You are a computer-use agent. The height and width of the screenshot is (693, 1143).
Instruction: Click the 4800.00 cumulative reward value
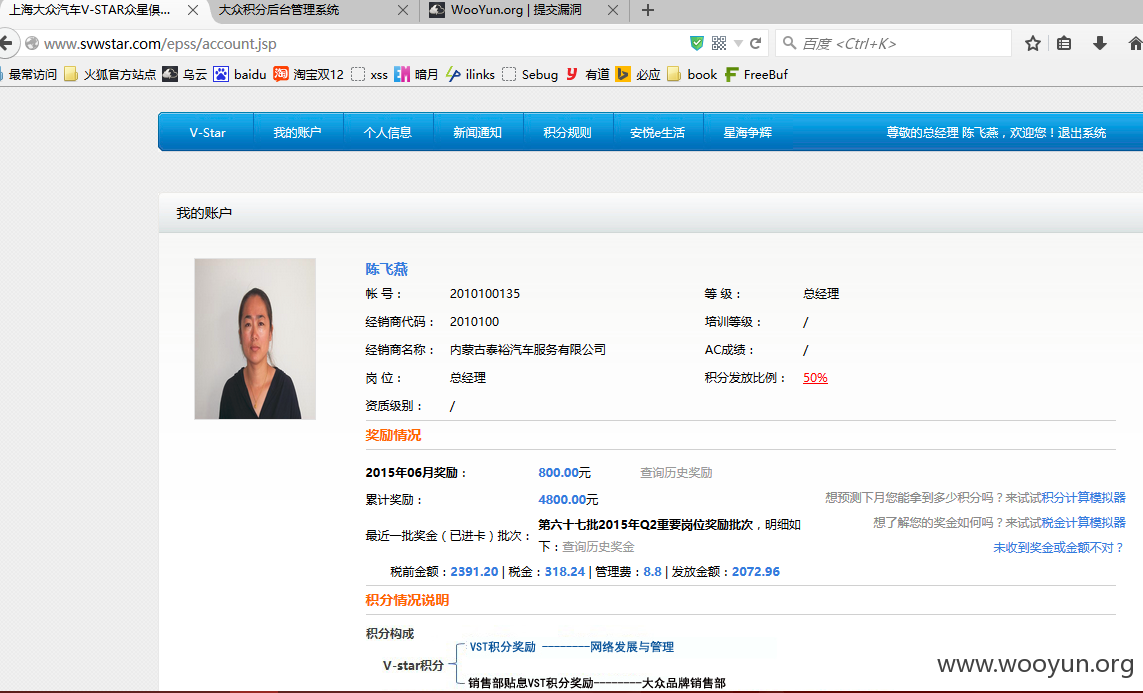(x=562, y=499)
